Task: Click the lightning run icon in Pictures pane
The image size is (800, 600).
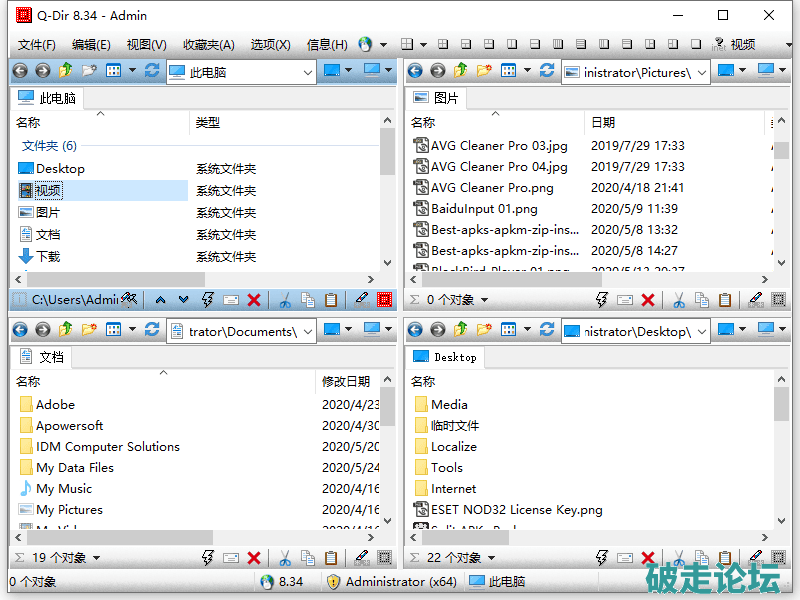Action: (601, 299)
